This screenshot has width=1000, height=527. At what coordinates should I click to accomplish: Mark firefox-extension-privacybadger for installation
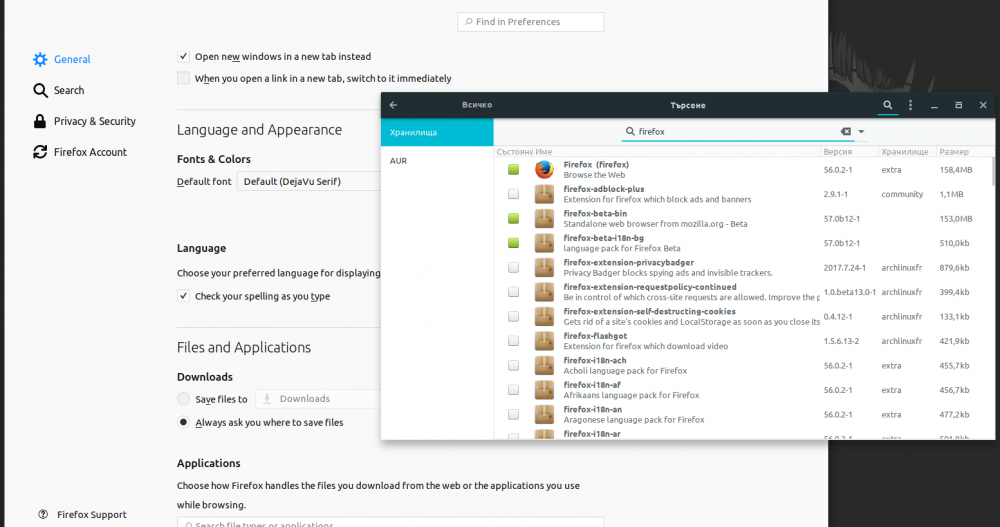513,267
